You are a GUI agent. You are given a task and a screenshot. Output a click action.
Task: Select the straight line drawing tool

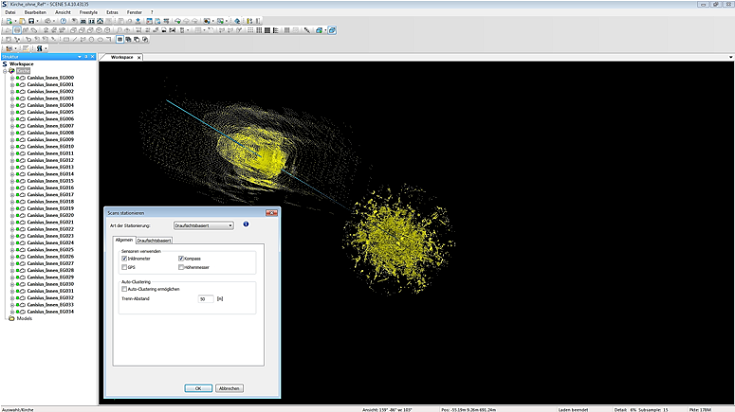point(75,39)
